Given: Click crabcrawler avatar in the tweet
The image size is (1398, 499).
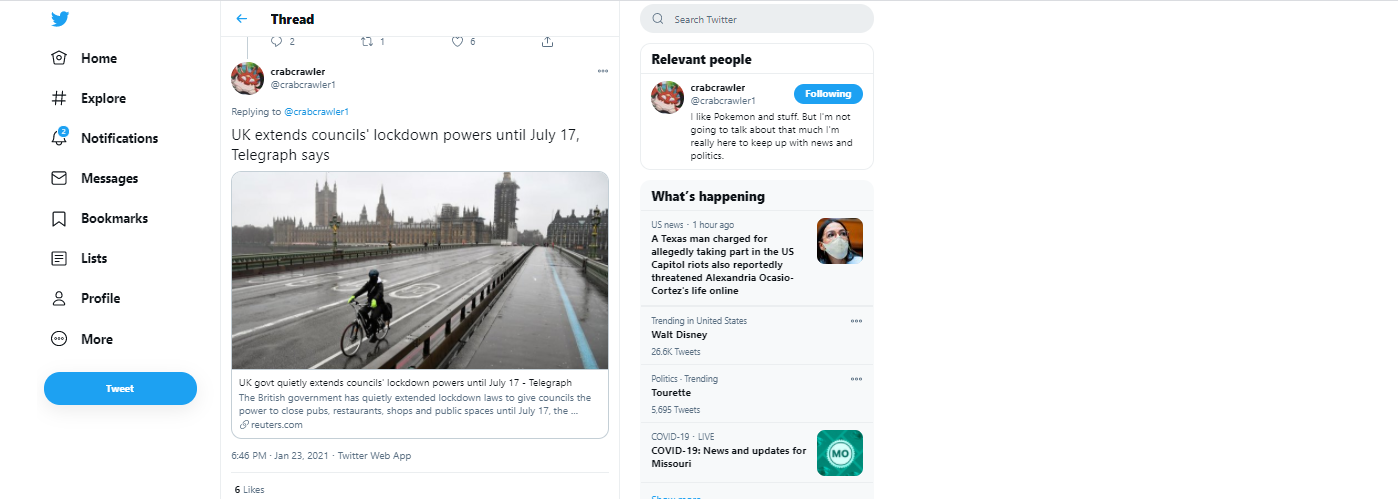Looking at the screenshot, I should 247,78.
